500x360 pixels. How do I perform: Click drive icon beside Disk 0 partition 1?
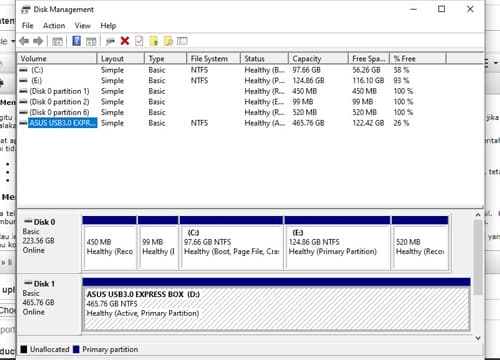[x=24, y=91]
